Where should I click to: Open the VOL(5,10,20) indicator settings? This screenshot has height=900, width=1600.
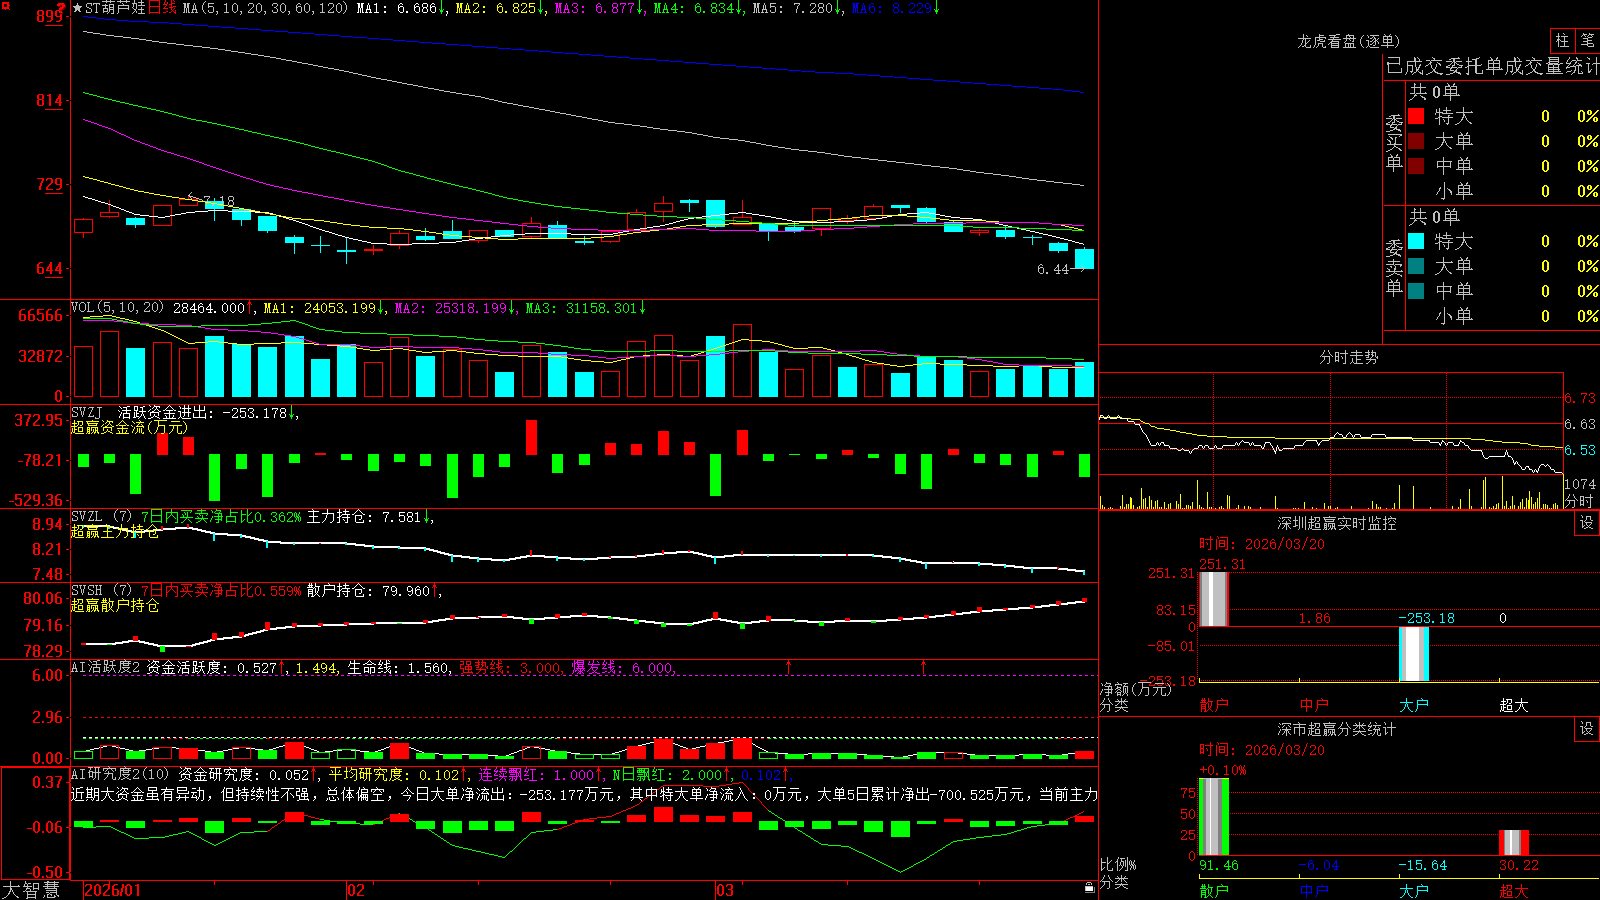tap(117, 308)
